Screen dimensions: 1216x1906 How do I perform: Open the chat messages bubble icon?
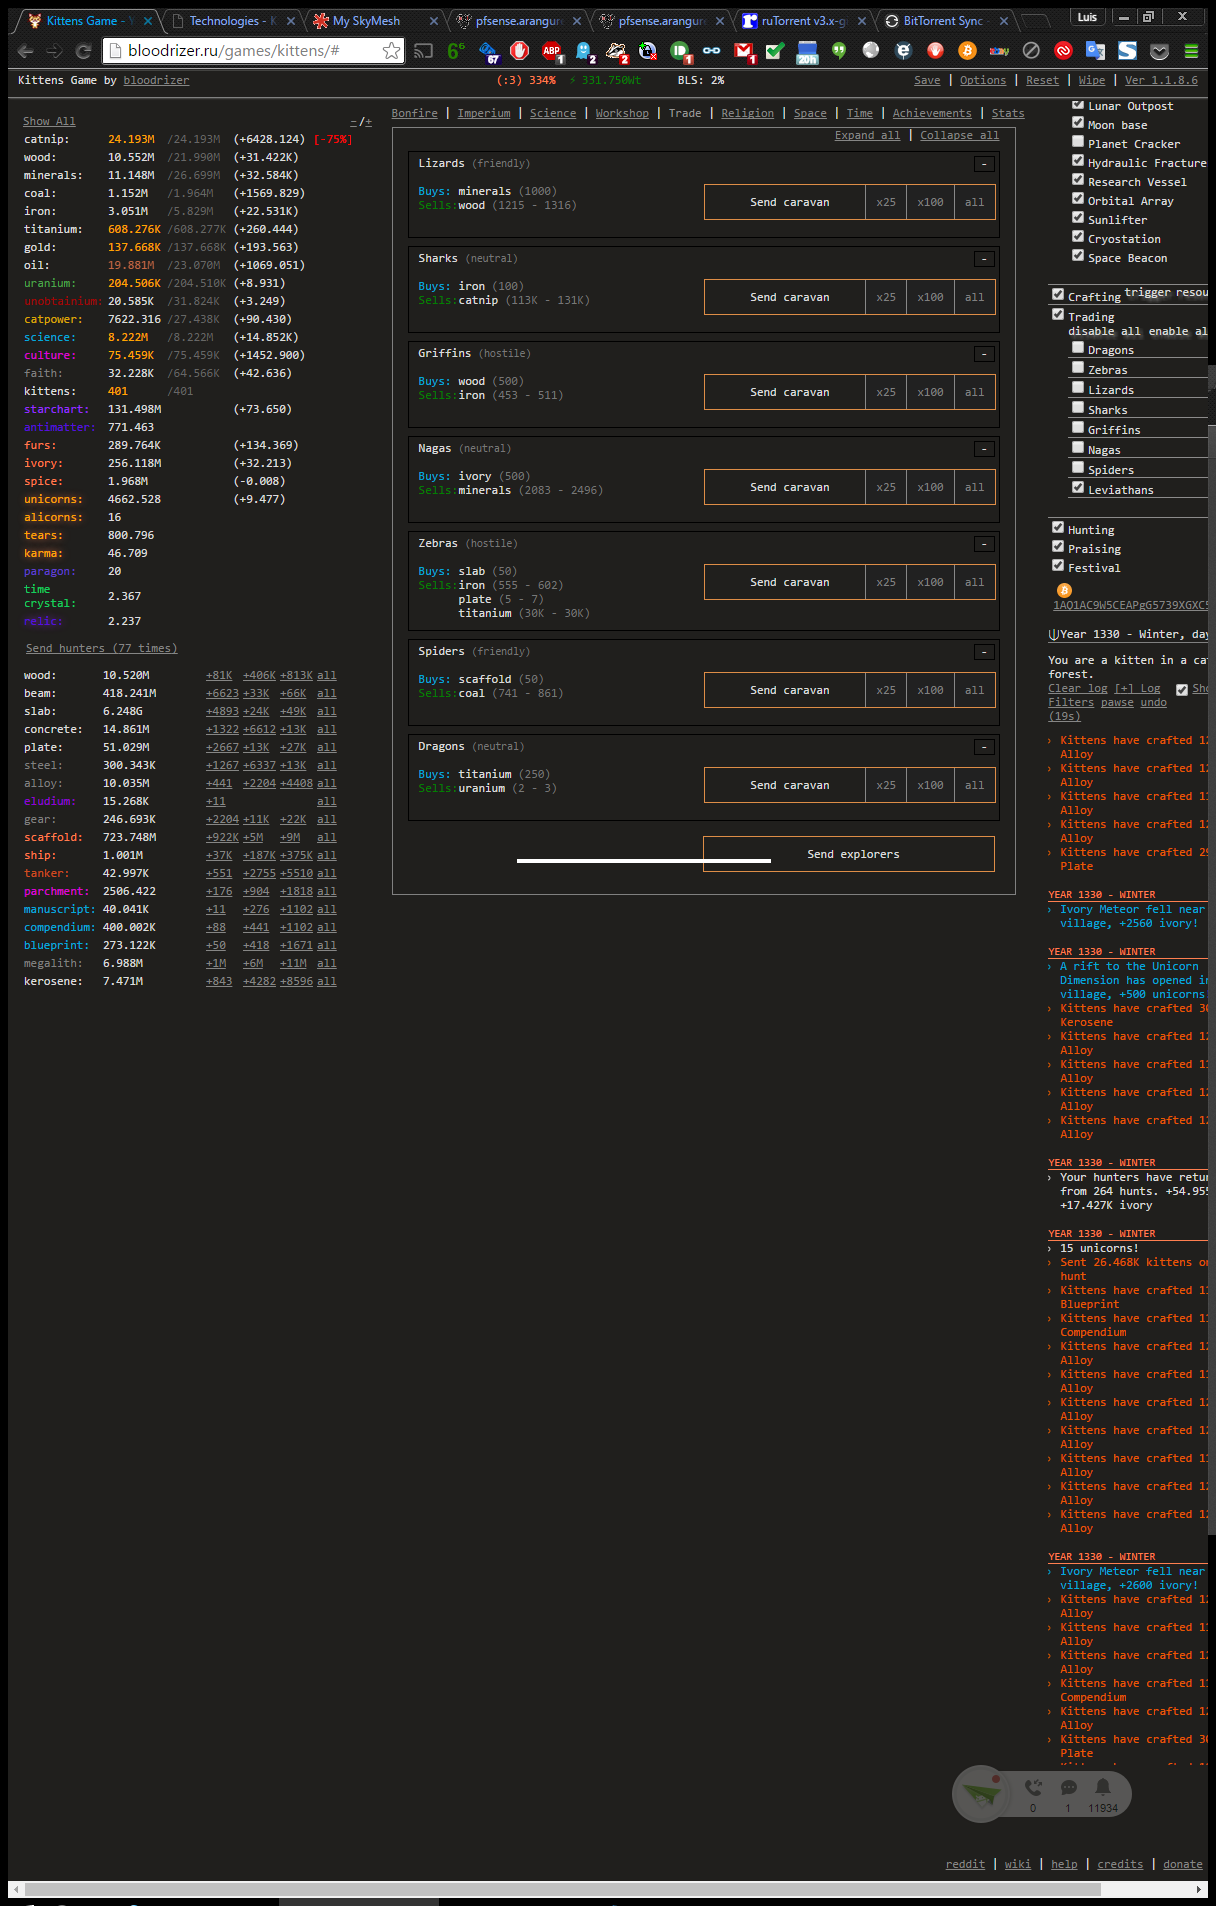tap(1068, 1788)
